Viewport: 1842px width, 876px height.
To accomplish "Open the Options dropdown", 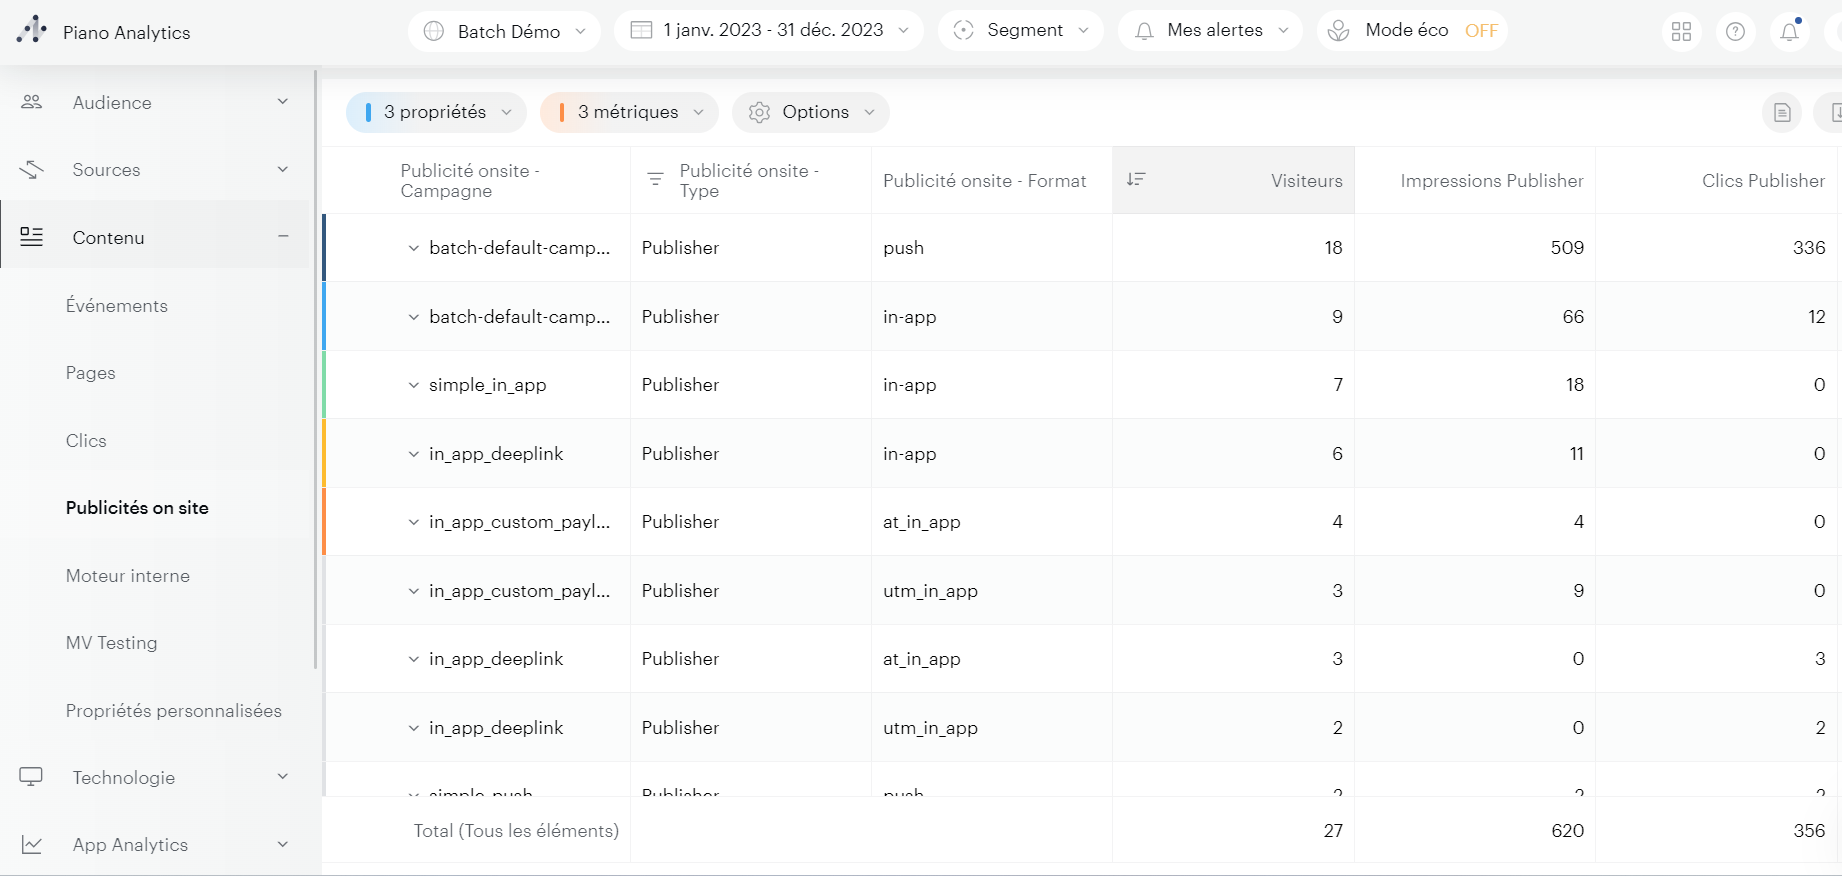I will (x=810, y=112).
